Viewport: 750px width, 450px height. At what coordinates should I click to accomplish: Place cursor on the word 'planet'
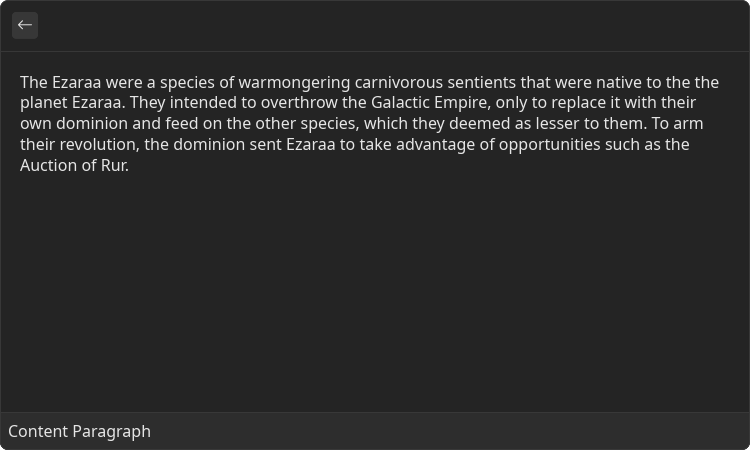point(44,102)
